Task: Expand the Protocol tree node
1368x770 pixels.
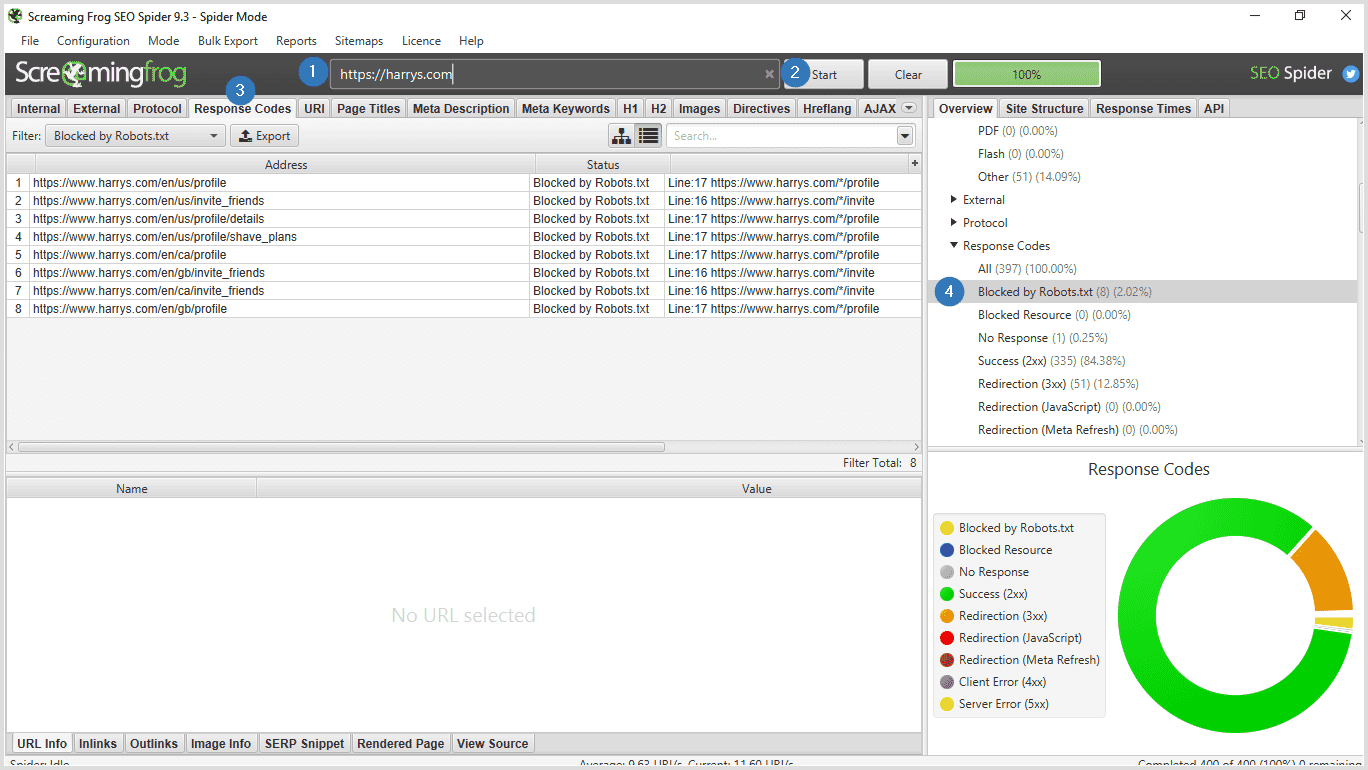Action: (954, 223)
